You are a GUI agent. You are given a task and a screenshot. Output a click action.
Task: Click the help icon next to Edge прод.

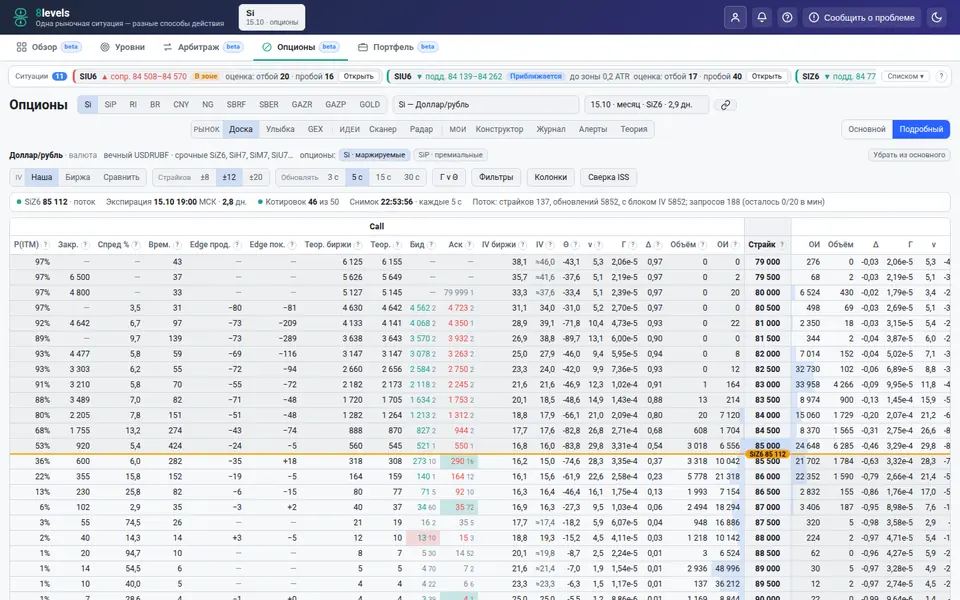tap(237, 245)
